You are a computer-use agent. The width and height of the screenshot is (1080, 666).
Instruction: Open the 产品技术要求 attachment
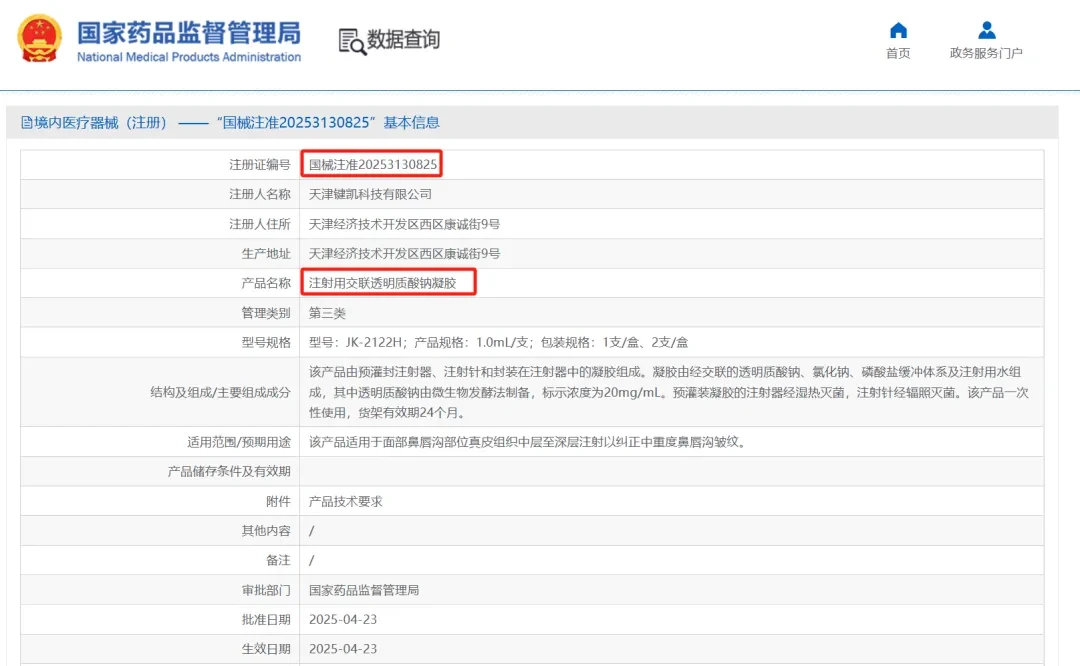pos(345,501)
